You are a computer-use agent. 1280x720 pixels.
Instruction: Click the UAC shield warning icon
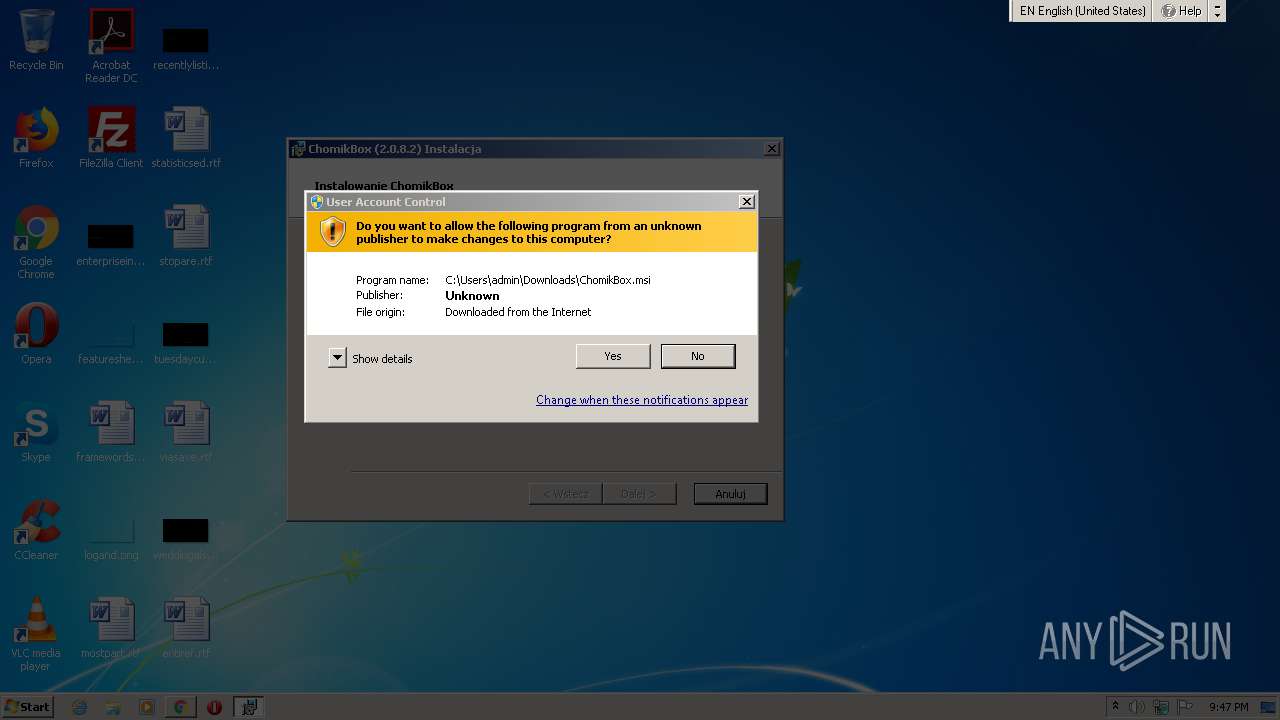pyautogui.click(x=332, y=232)
